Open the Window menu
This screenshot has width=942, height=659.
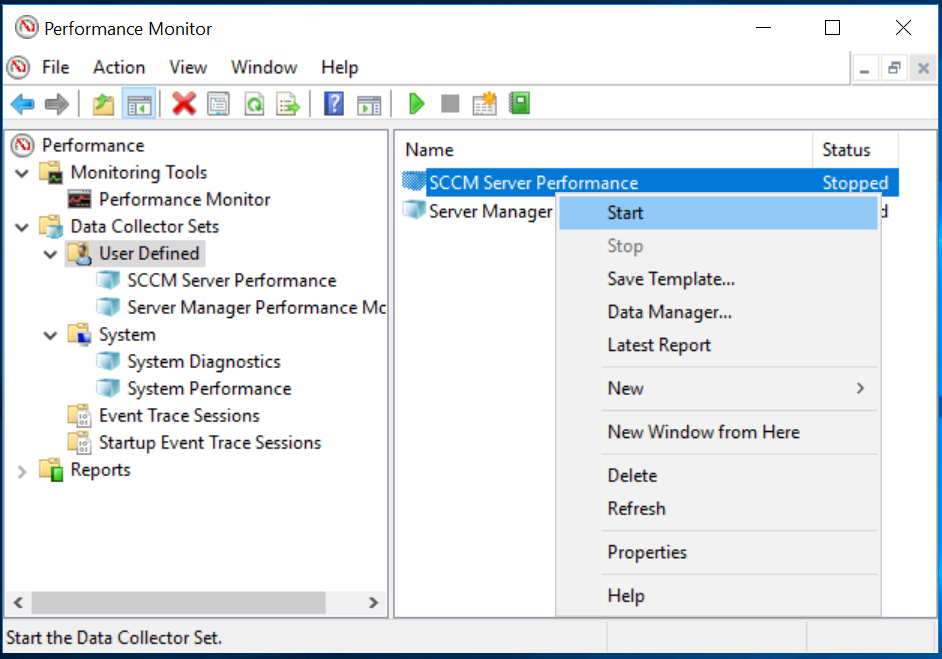pyautogui.click(x=264, y=67)
